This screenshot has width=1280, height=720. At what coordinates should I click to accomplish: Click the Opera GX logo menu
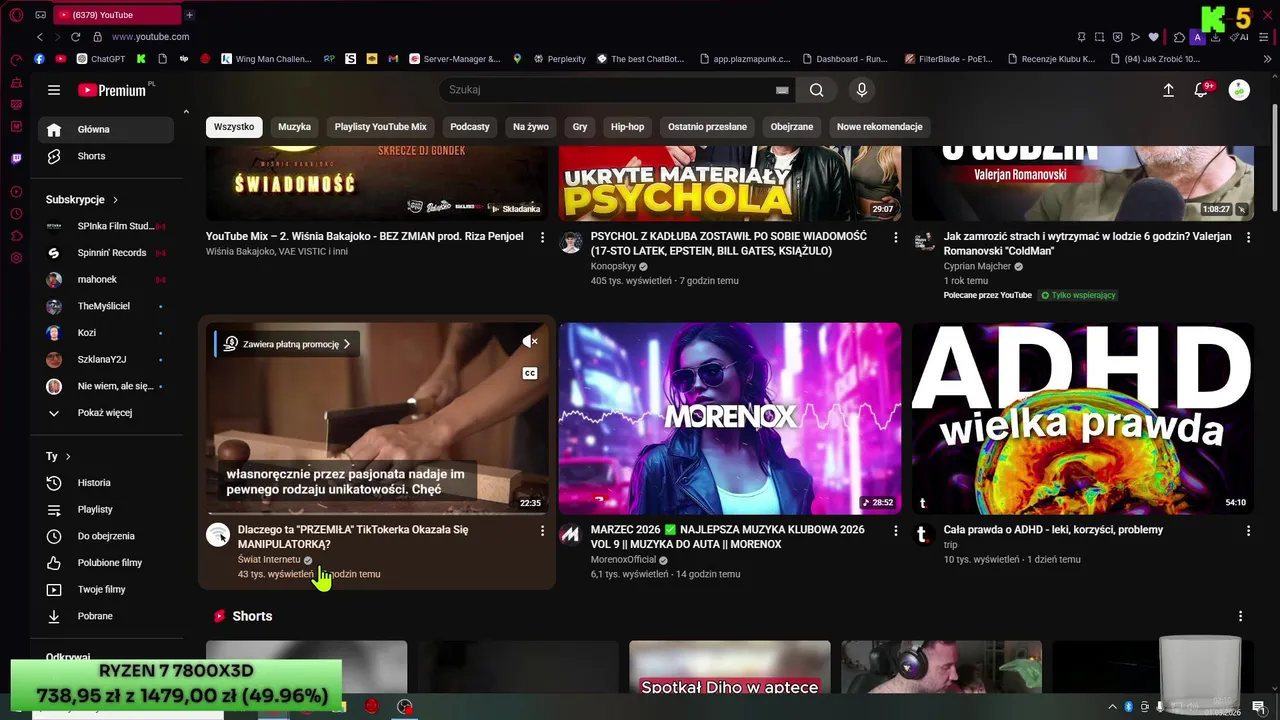pos(16,15)
